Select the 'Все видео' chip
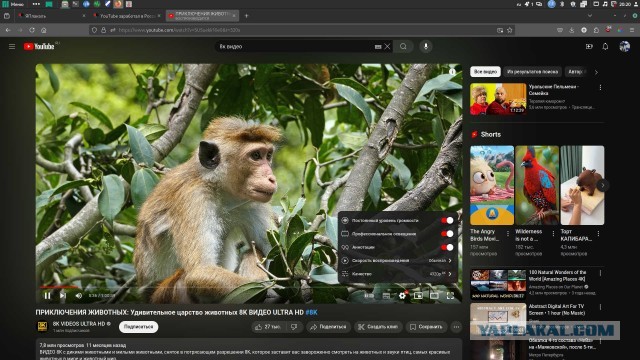This screenshot has height=360, width=640. pyautogui.click(x=485, y=72)
